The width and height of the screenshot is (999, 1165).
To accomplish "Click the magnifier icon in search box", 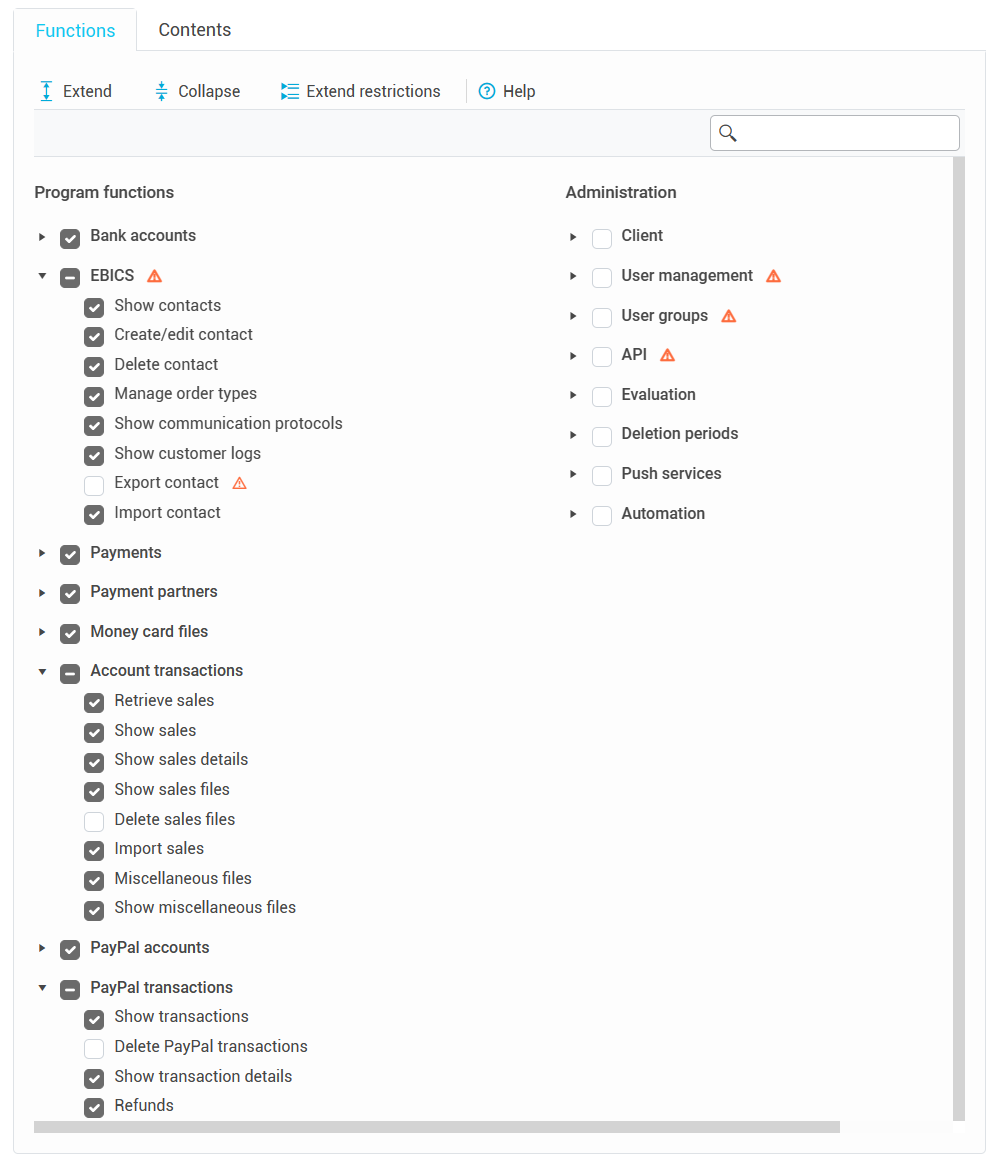I will click(728, 133).
